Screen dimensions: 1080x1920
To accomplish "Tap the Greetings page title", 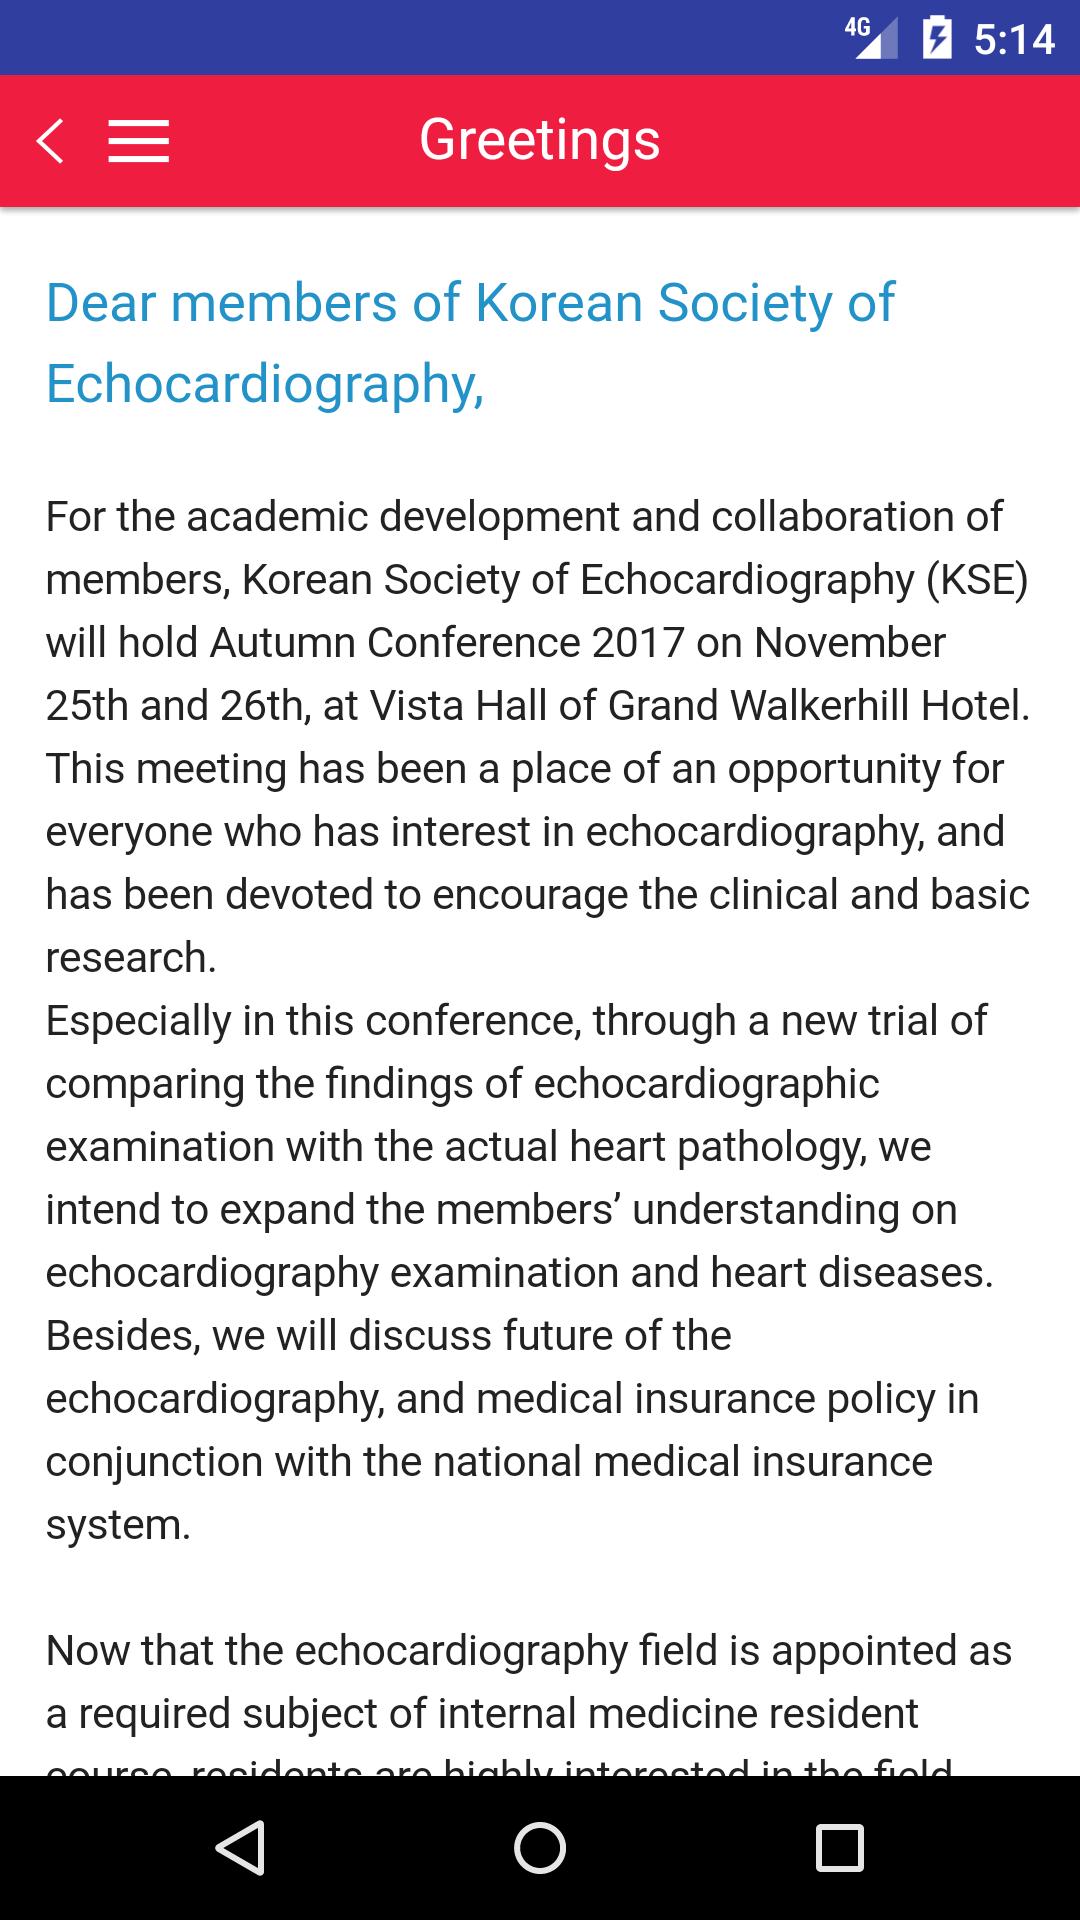I will point(539,140).
